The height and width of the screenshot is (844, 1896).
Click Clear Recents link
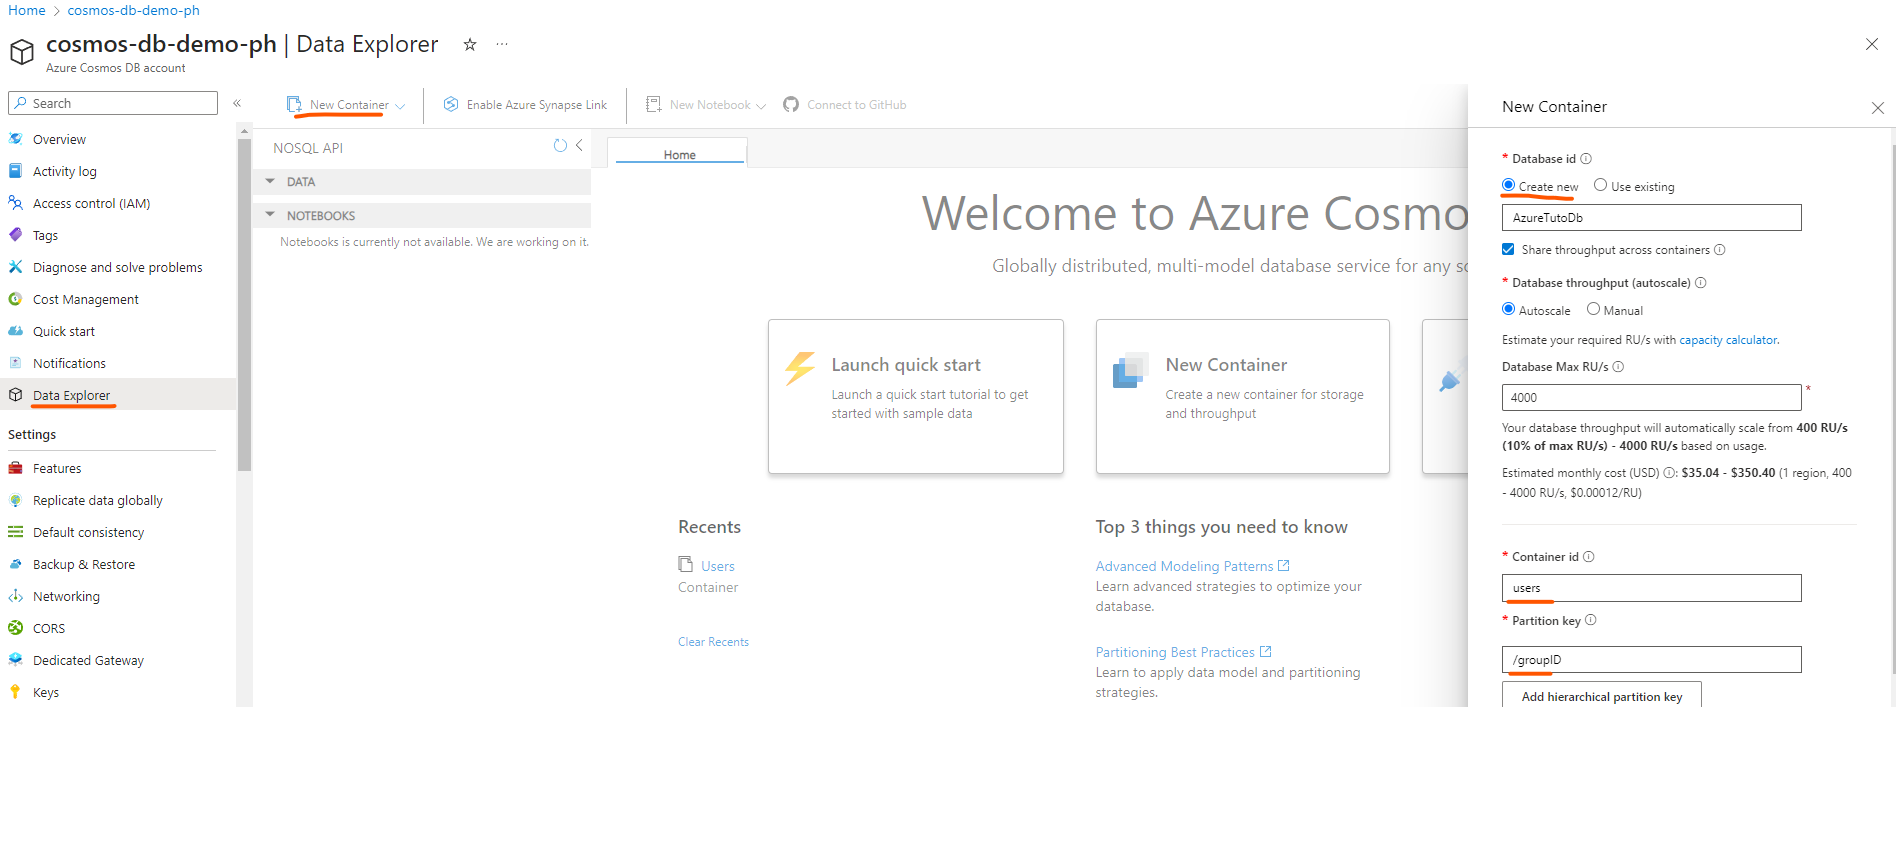[x=713, y=642]
